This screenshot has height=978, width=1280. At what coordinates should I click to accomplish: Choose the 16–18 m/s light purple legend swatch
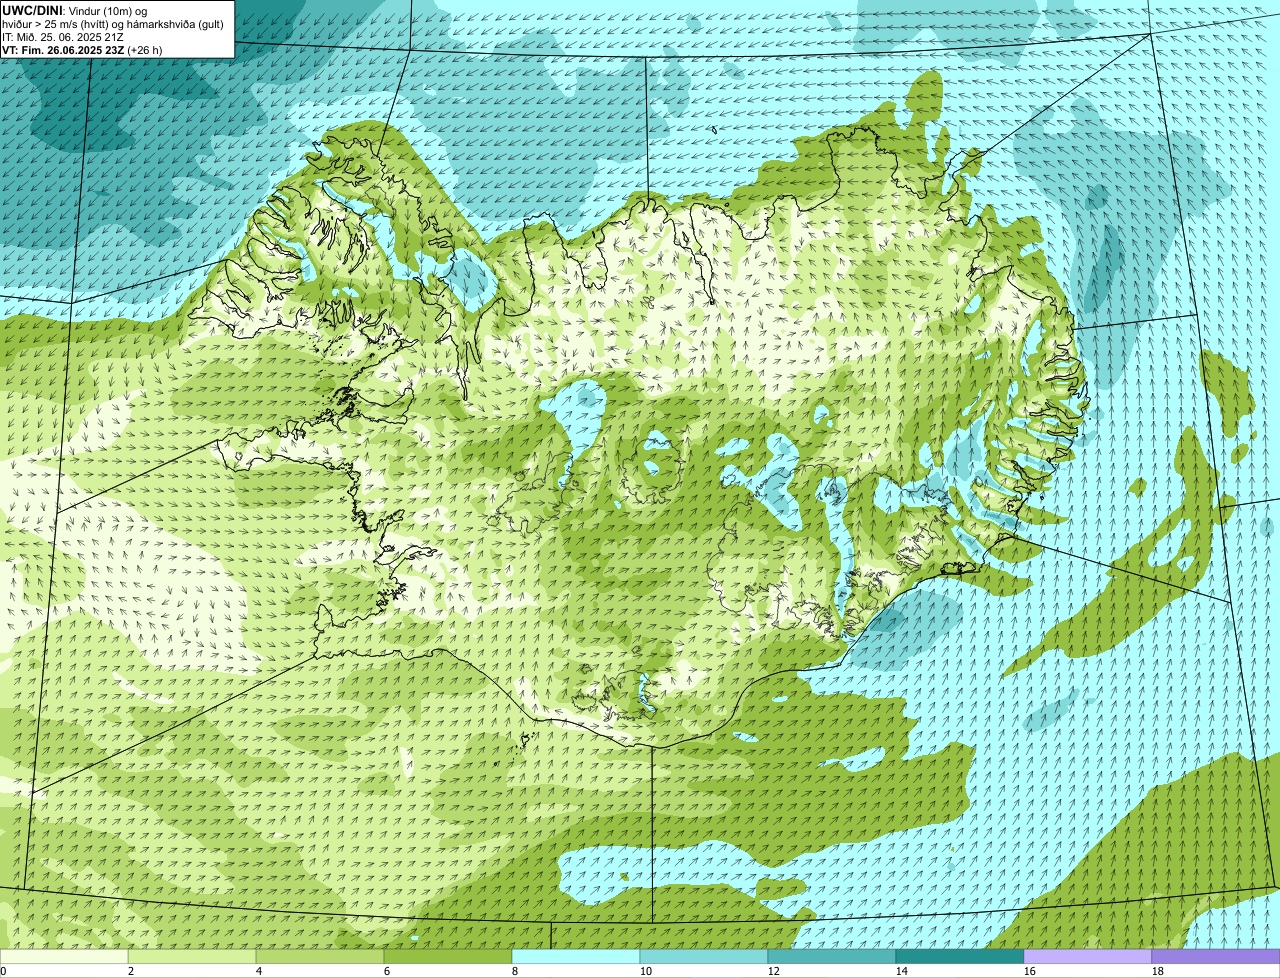pyautogui.click(x=1088, y=956)
